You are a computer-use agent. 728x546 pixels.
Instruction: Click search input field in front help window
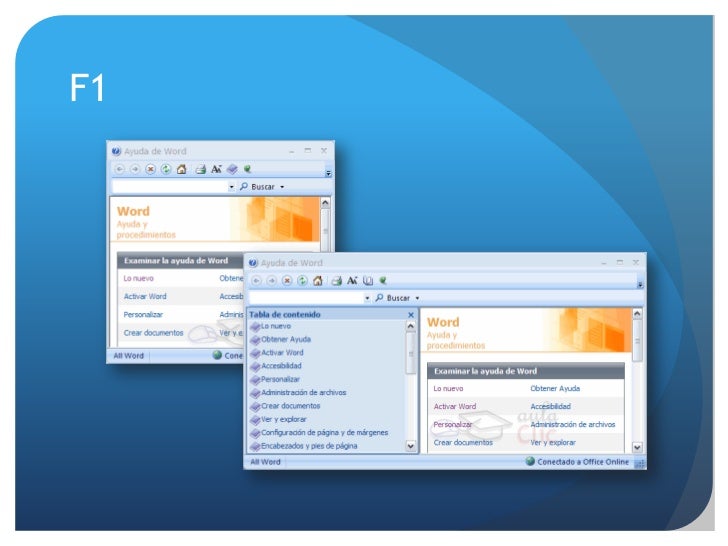tap(306, 298)
